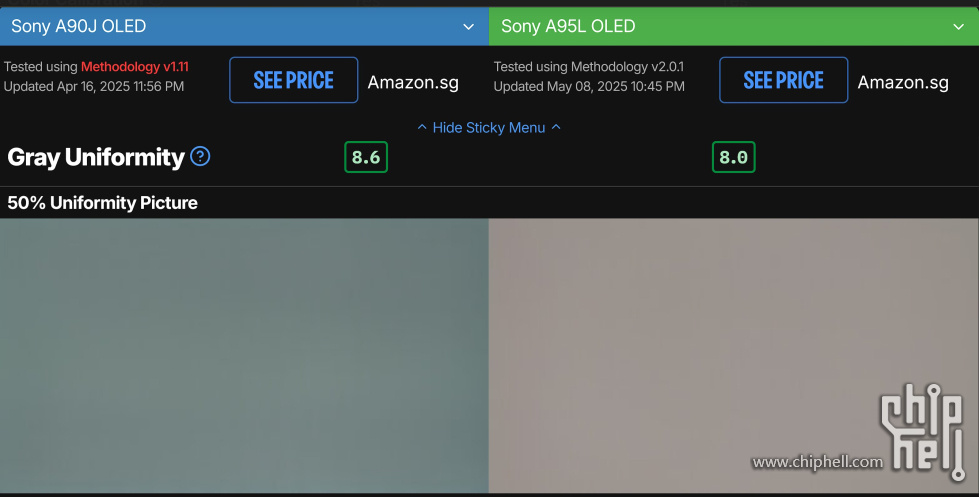The width and height of the screenshot is (979, 497).
Task: Click the Gray Uniformity heading
Action: pos(96,157)
